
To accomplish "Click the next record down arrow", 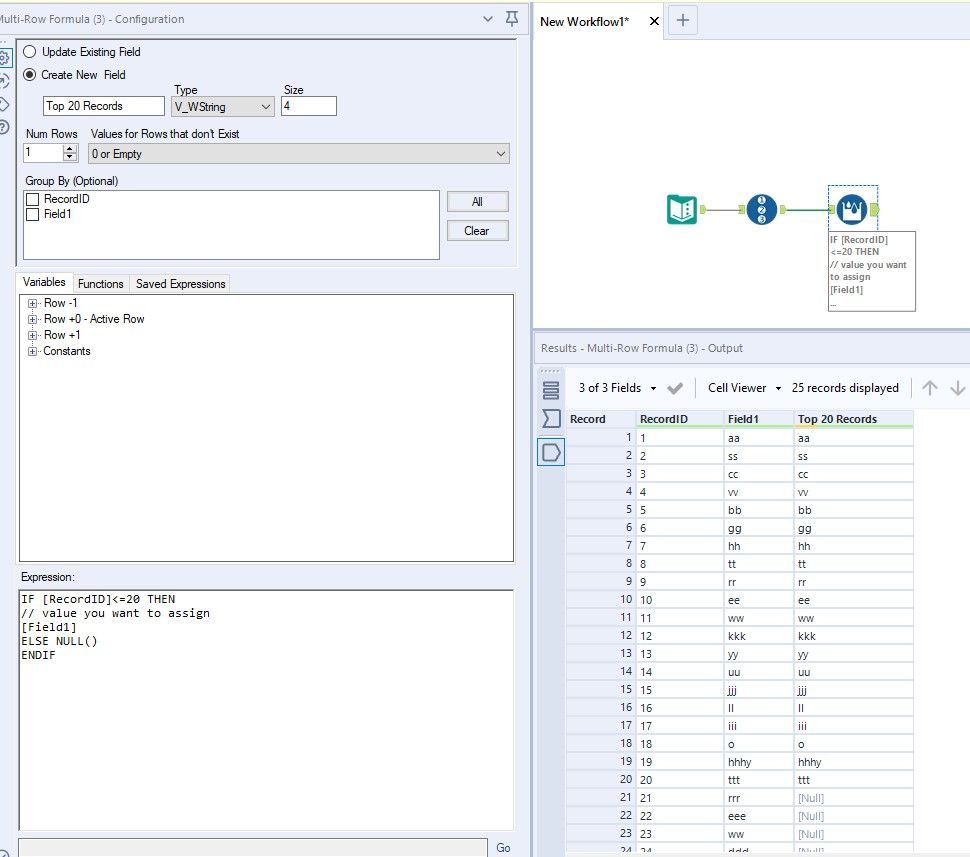I will pos(957,388).
